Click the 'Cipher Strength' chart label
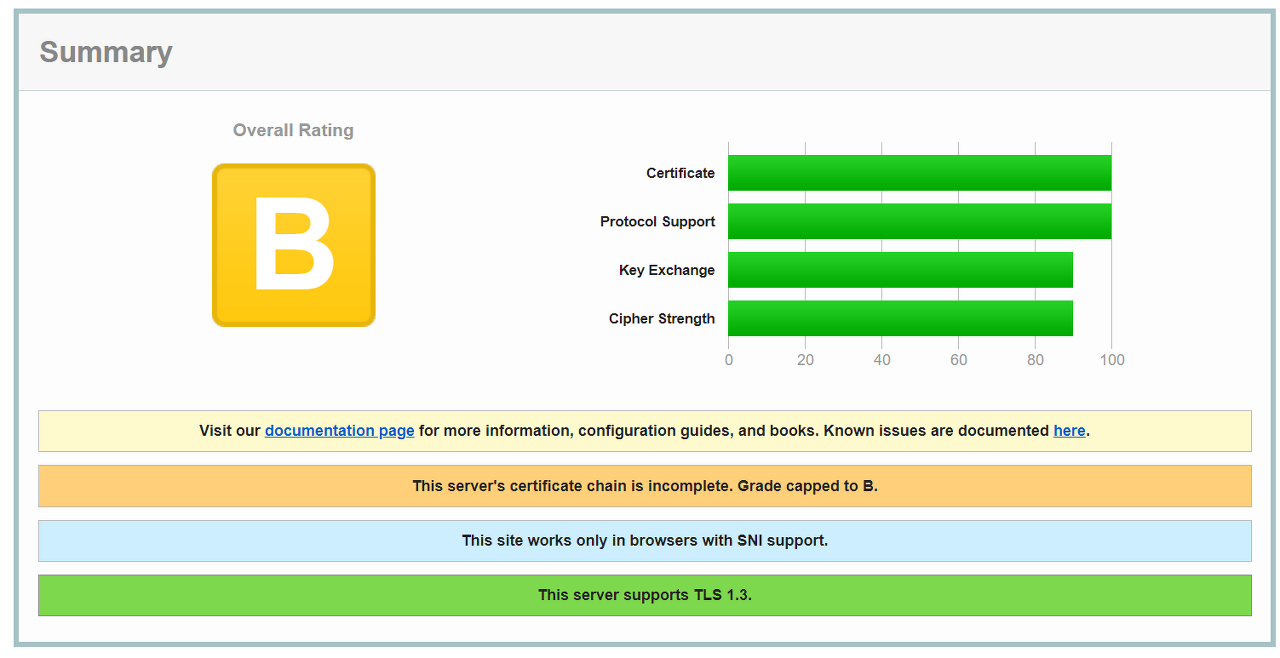Viewport: 1280px width, 658px height. (x=662, y=318)
